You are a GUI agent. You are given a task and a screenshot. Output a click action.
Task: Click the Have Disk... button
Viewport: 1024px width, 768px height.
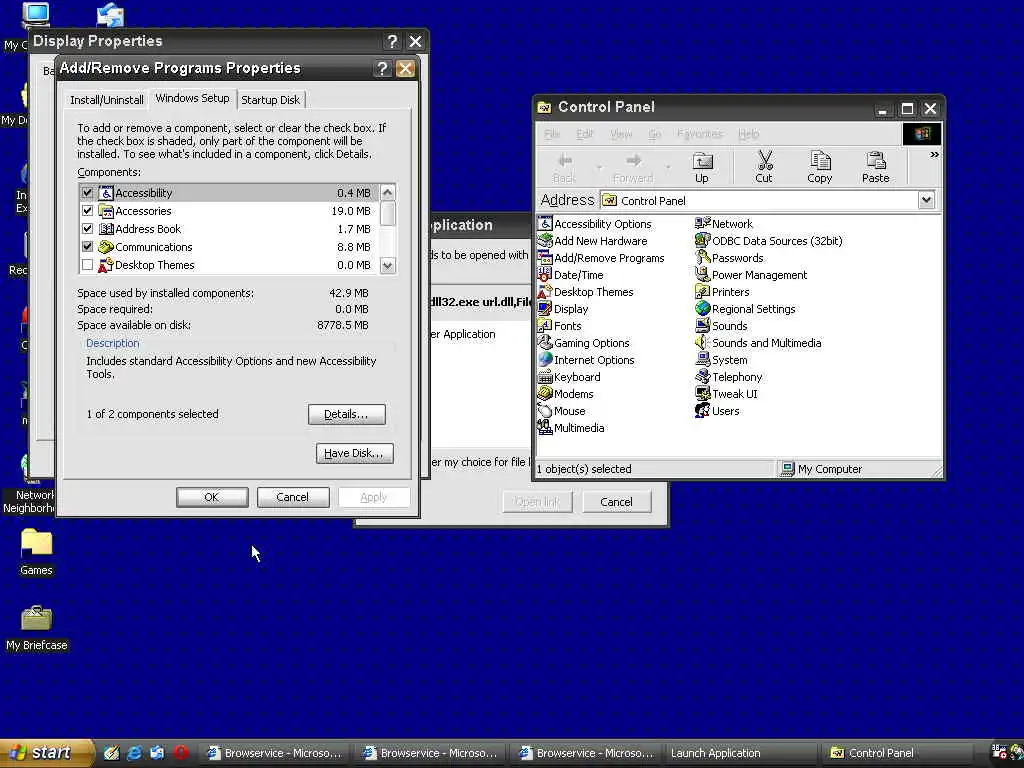(355, 453)
